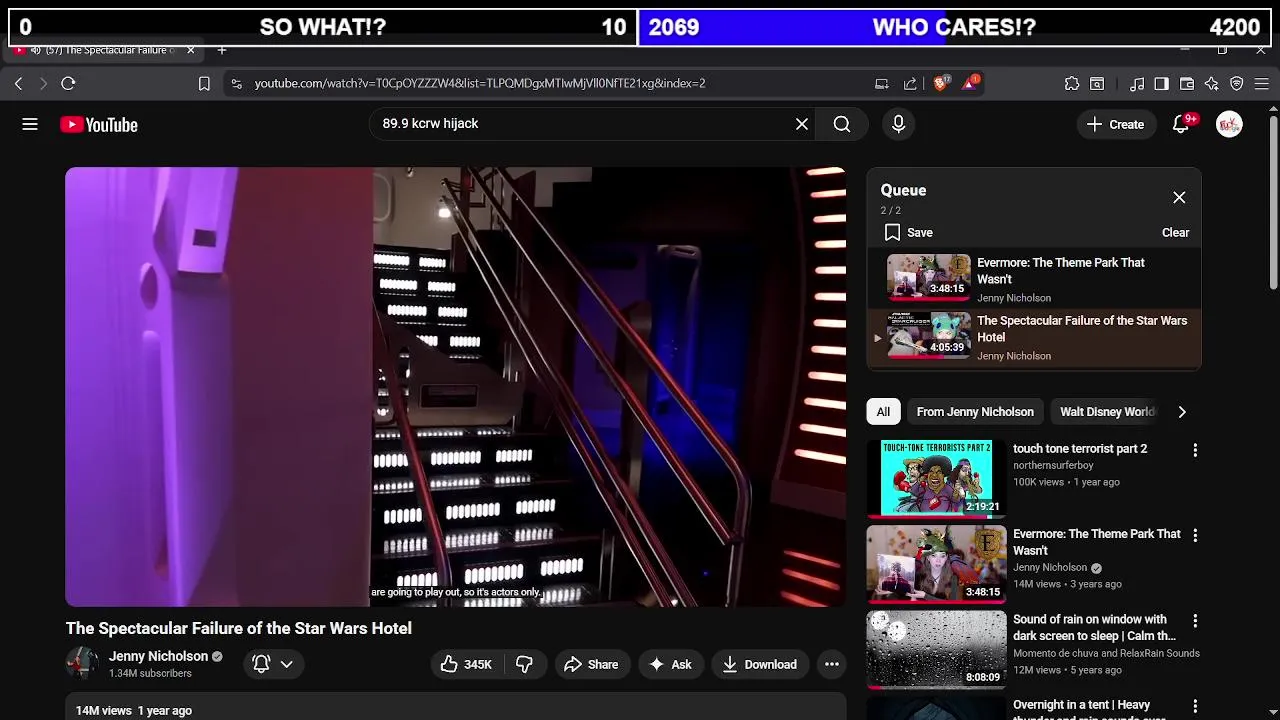Dislike the video
This screenshot has height=720, width=1280.
click(524, 664)
